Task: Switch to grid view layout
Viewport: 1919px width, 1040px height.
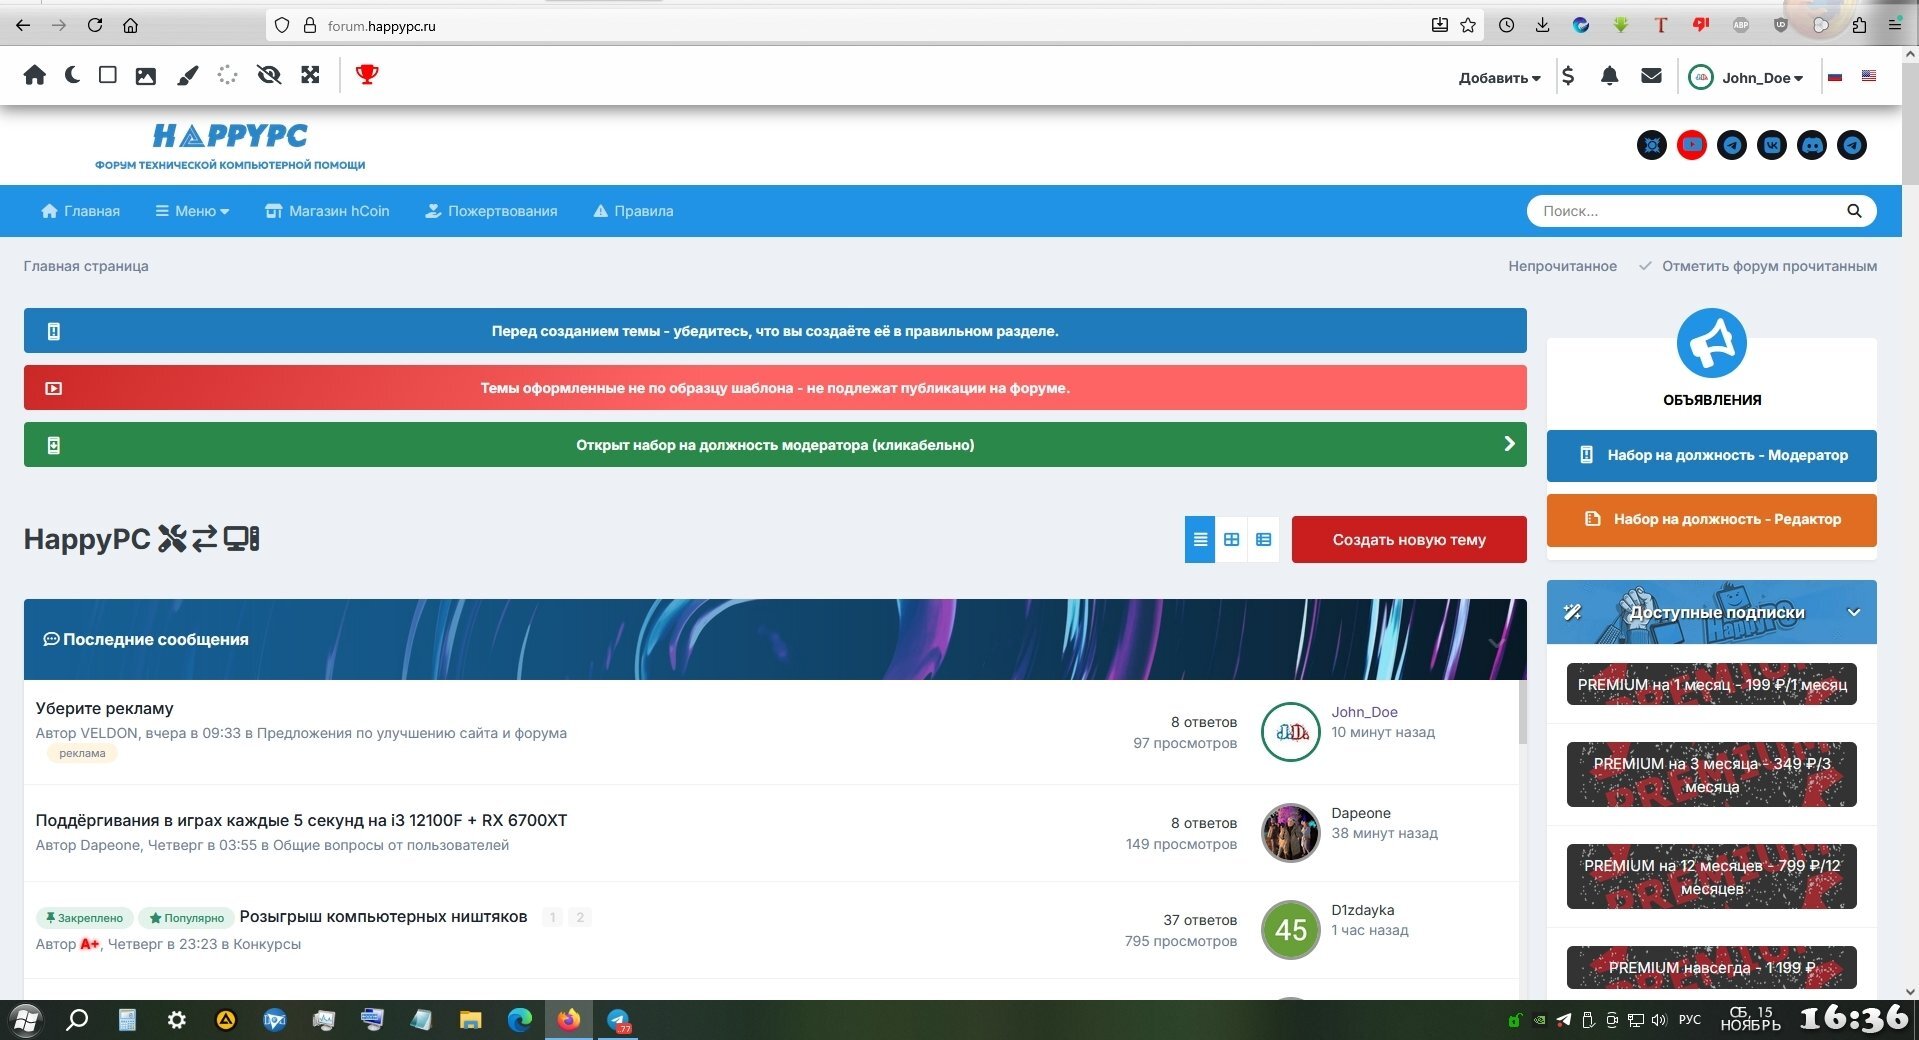Action: coord(1231,540)
